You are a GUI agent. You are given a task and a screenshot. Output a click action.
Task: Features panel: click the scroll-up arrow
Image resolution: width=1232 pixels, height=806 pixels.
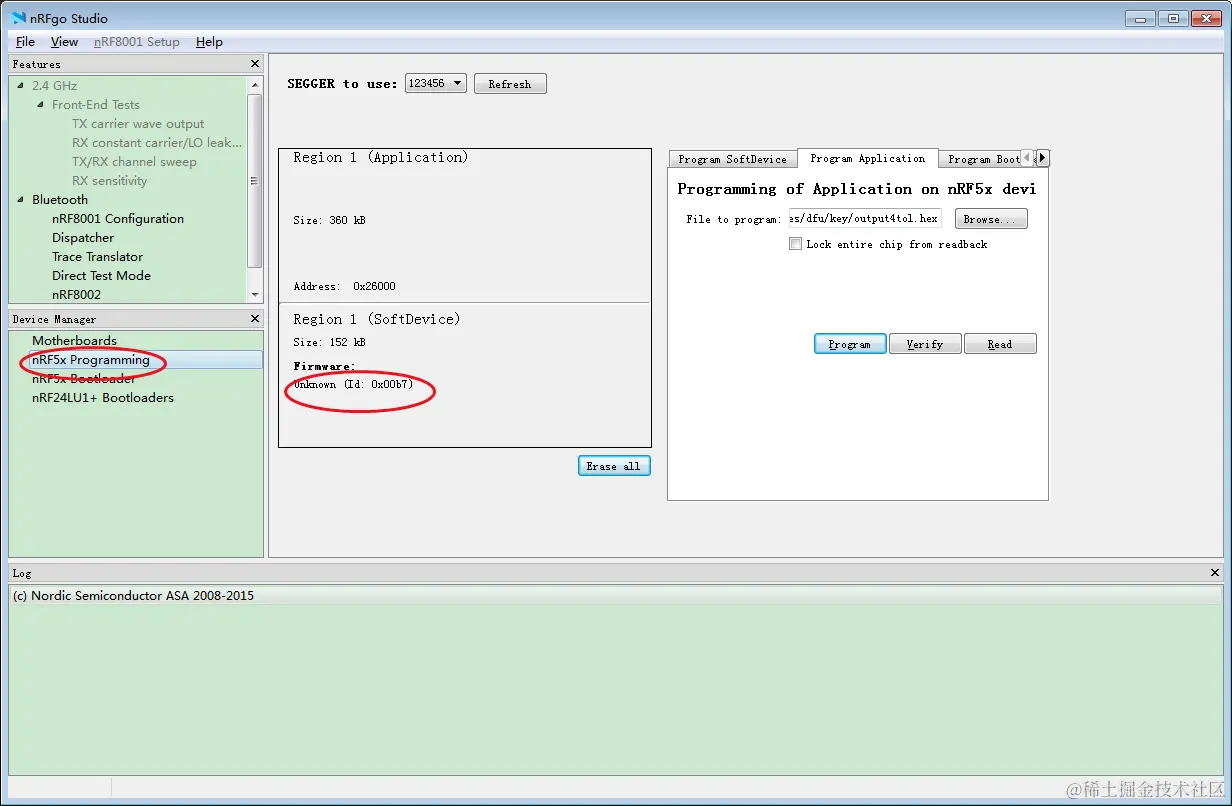[255, 83]
